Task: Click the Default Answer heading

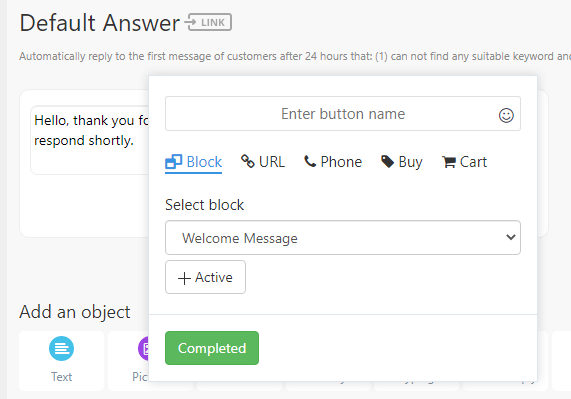Action: point(99,23)
